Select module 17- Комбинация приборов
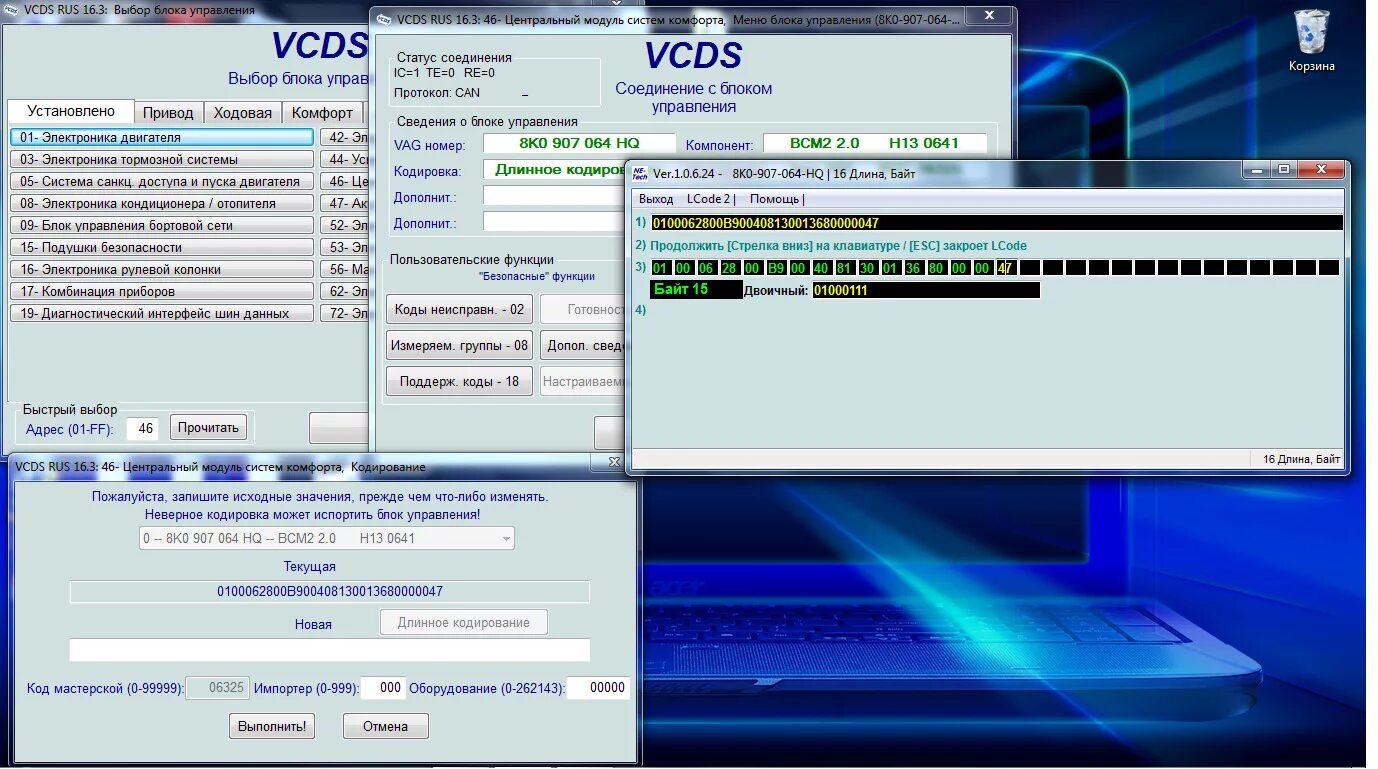 tap(162, 291)
